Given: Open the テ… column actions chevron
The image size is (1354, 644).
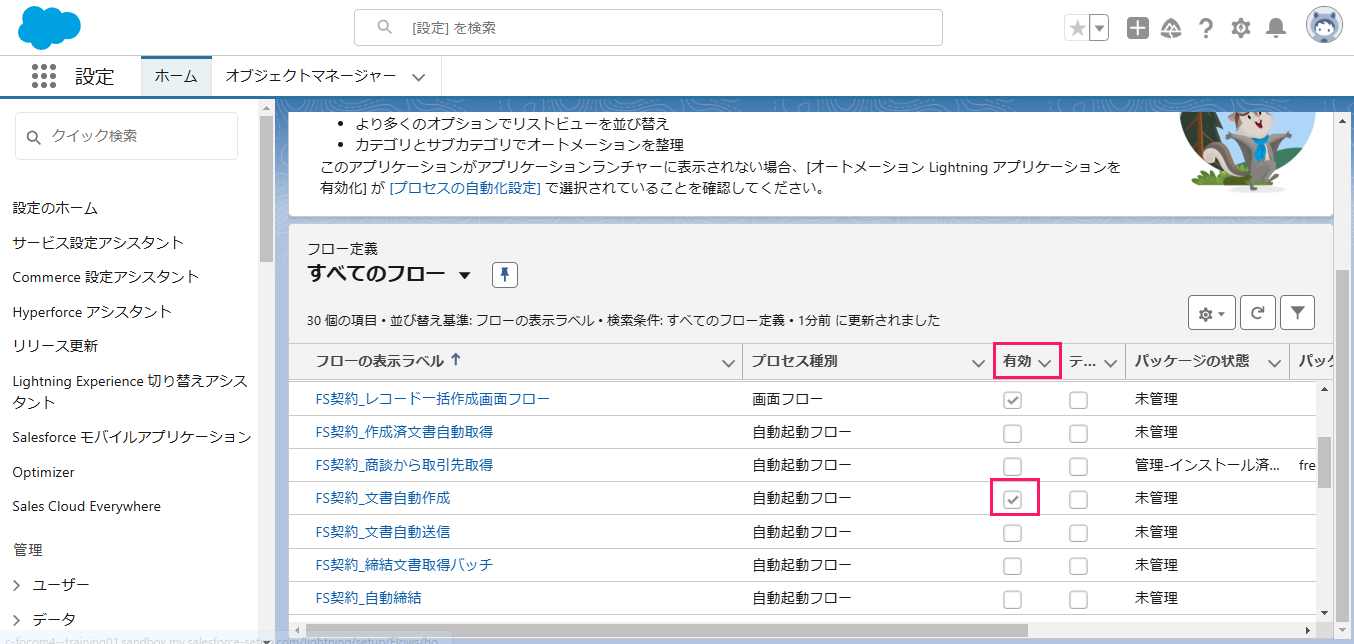Looking at the screenshot, I should pyautogui.click(x=1111, y=363).
